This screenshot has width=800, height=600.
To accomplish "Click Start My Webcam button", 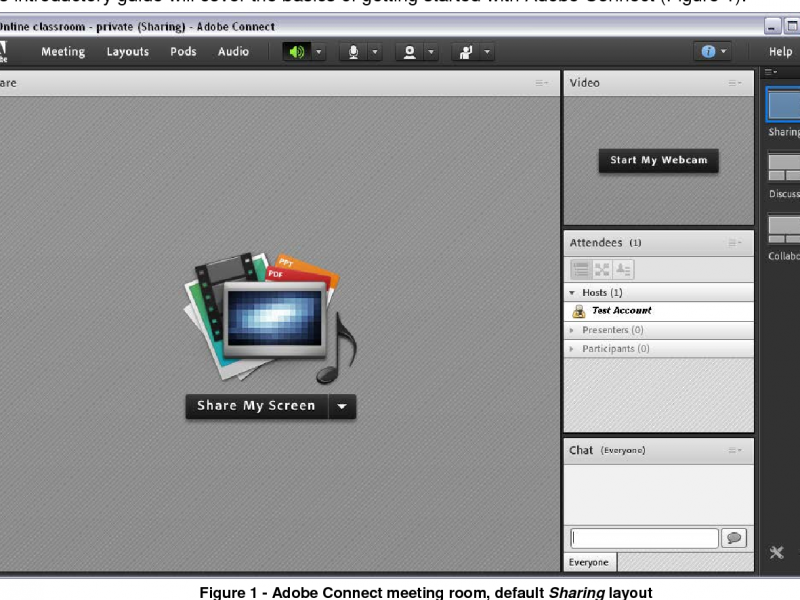I will pos(659,160).
